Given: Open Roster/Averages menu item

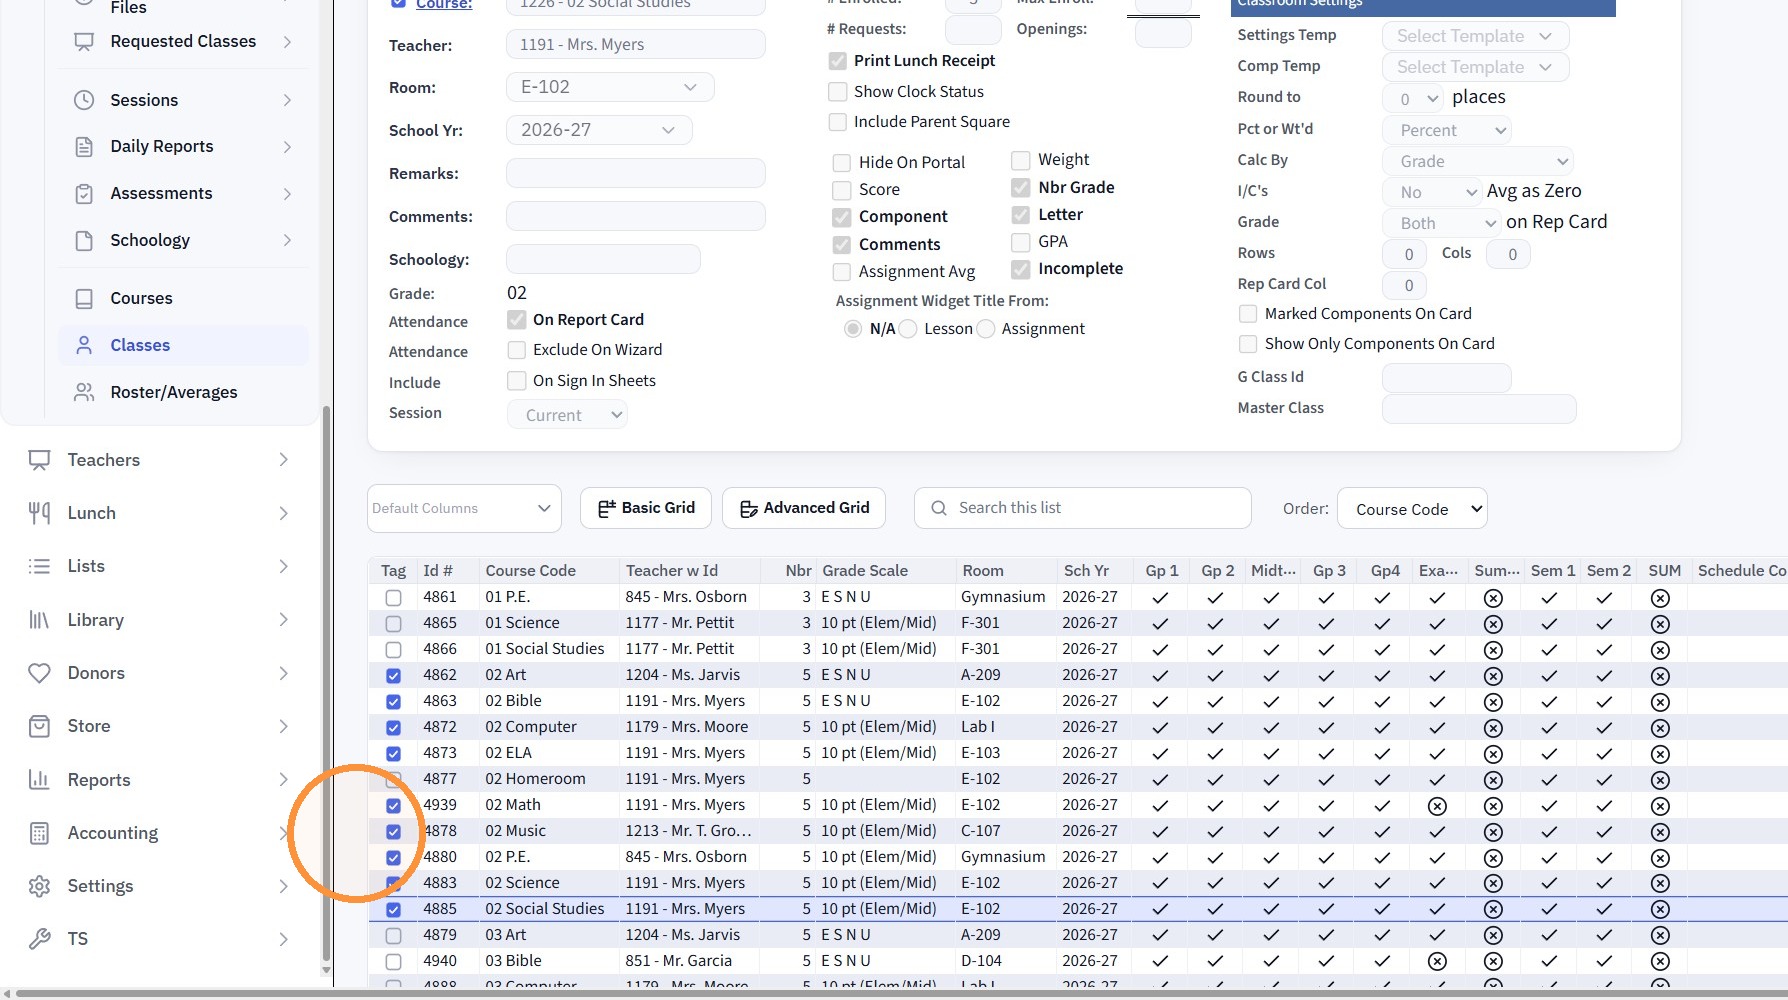Looking at the screenshot, I should point(183,393).
